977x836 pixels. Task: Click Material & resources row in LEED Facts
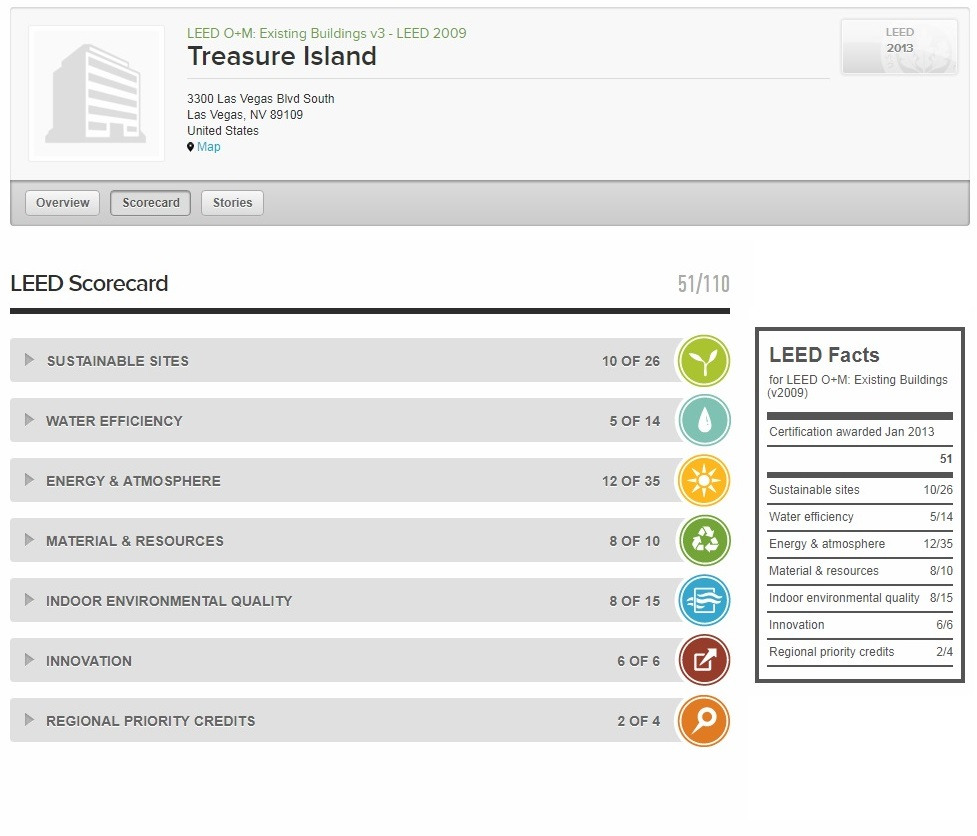860,571
